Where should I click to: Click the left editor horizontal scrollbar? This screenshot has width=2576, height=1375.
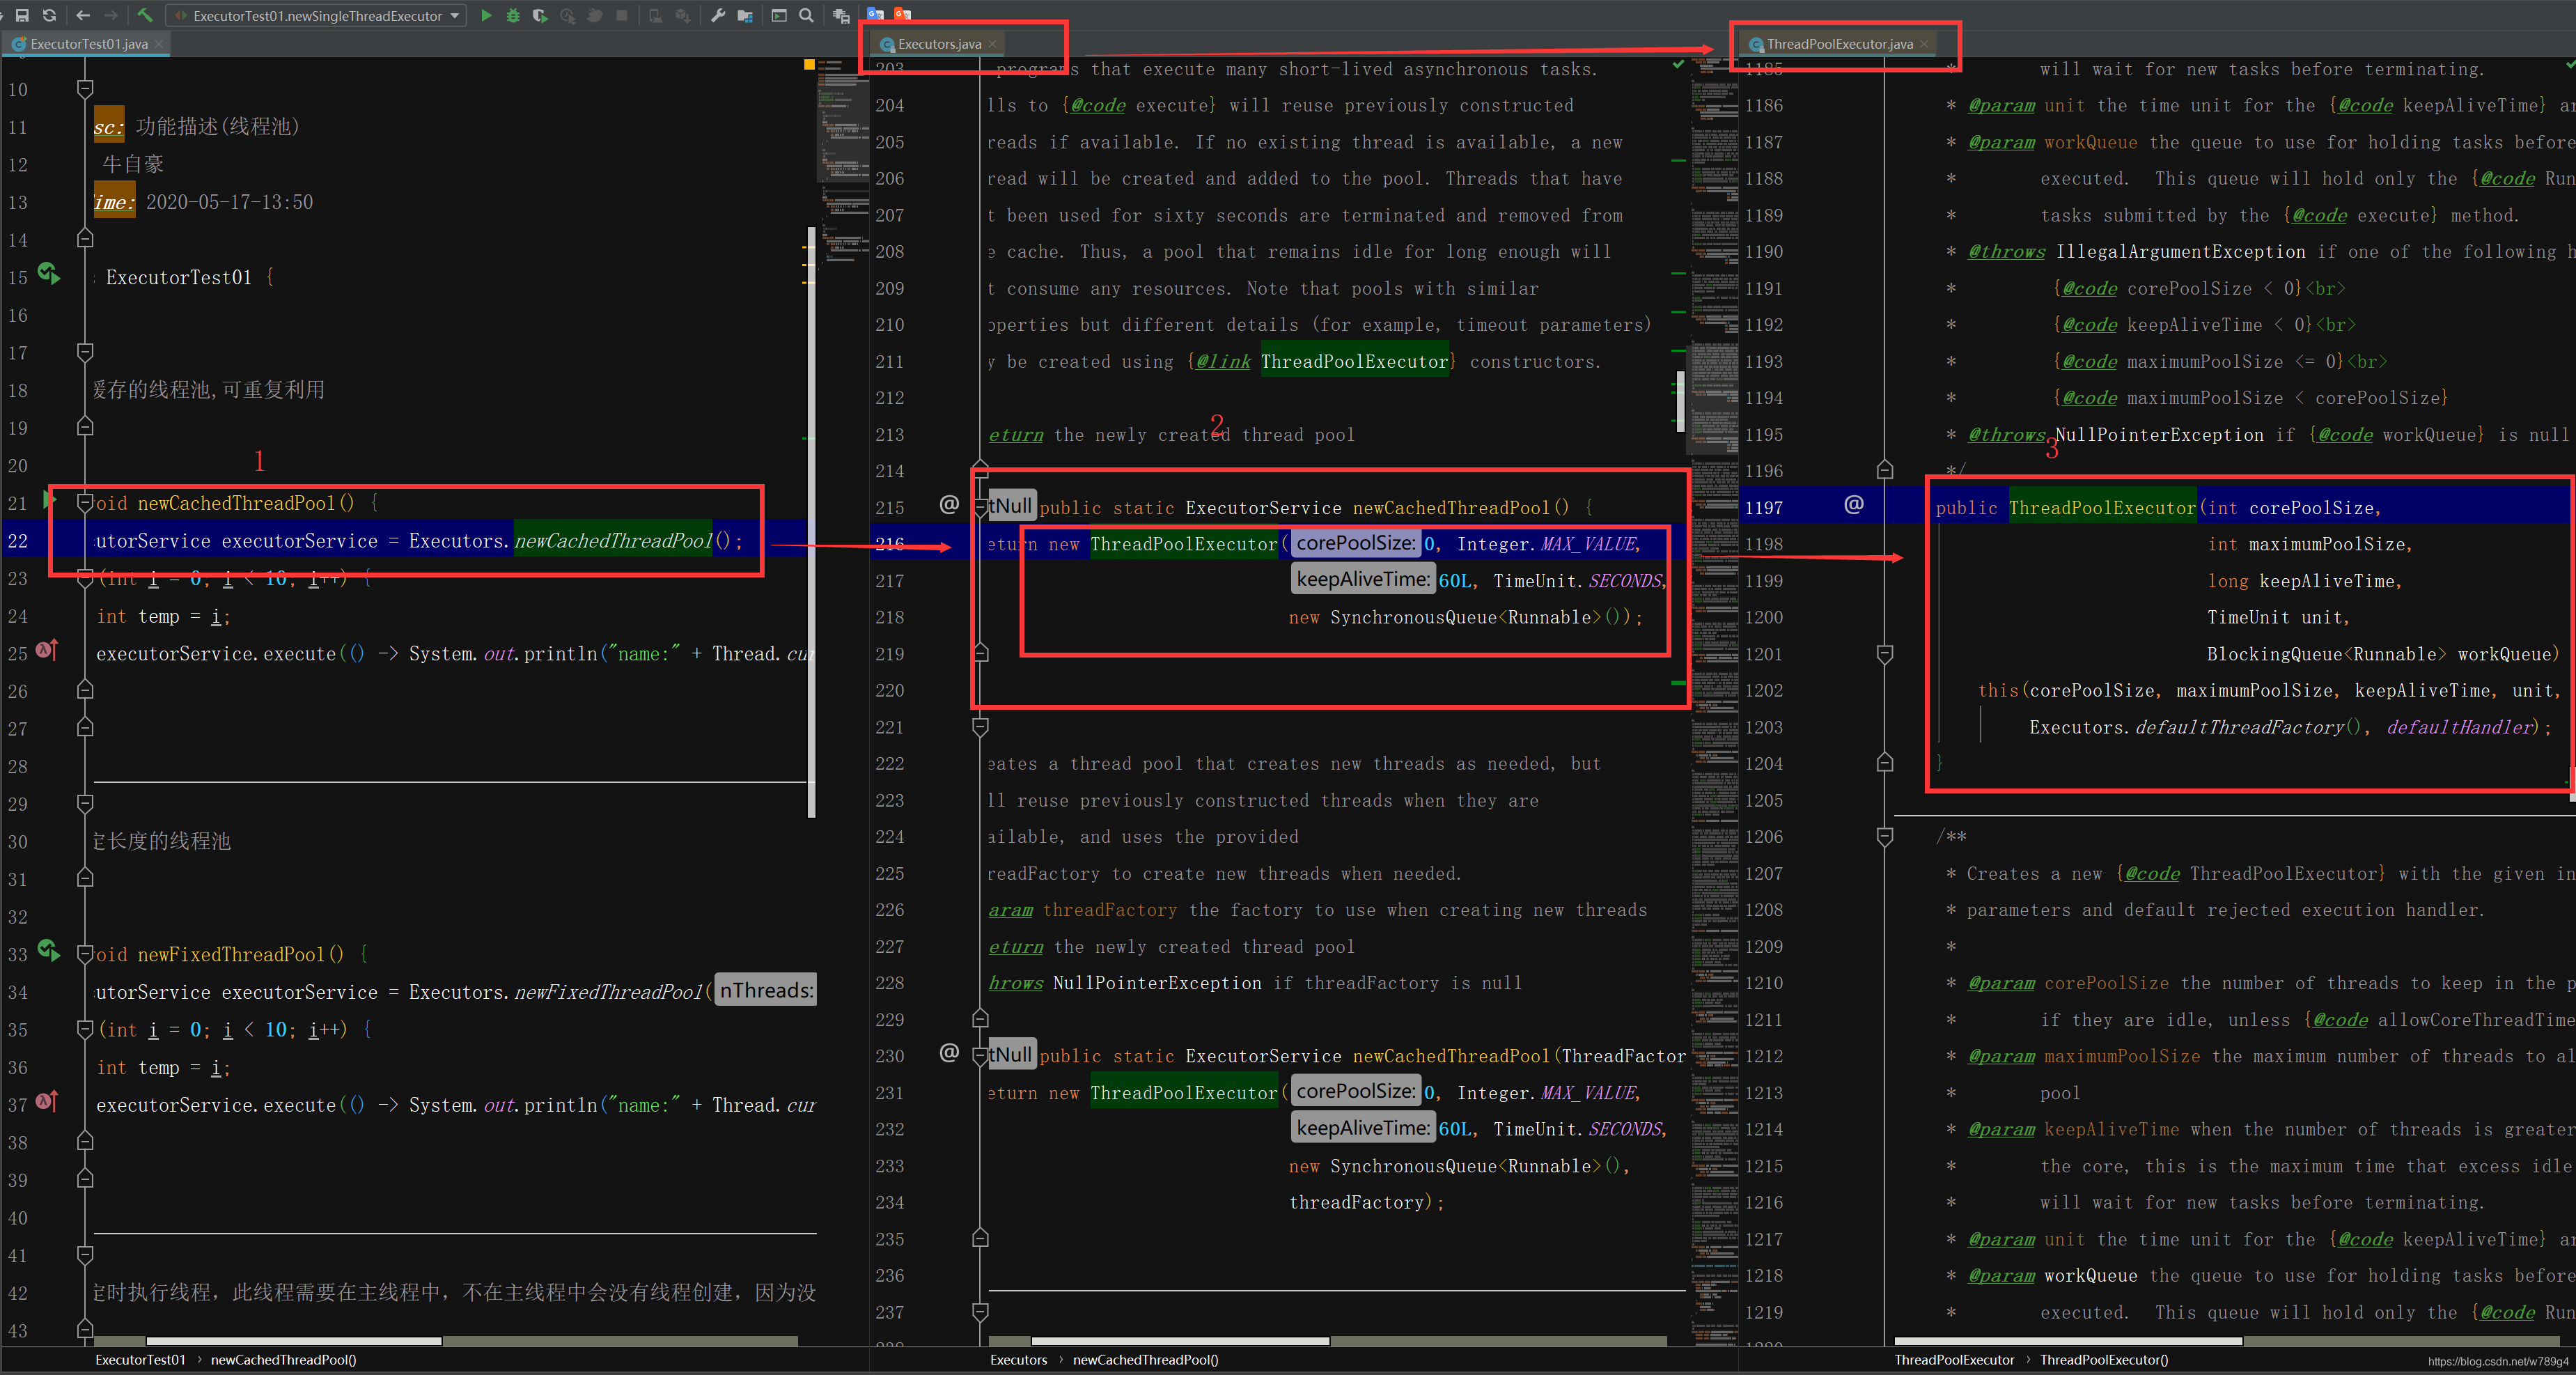[294, 1341]
